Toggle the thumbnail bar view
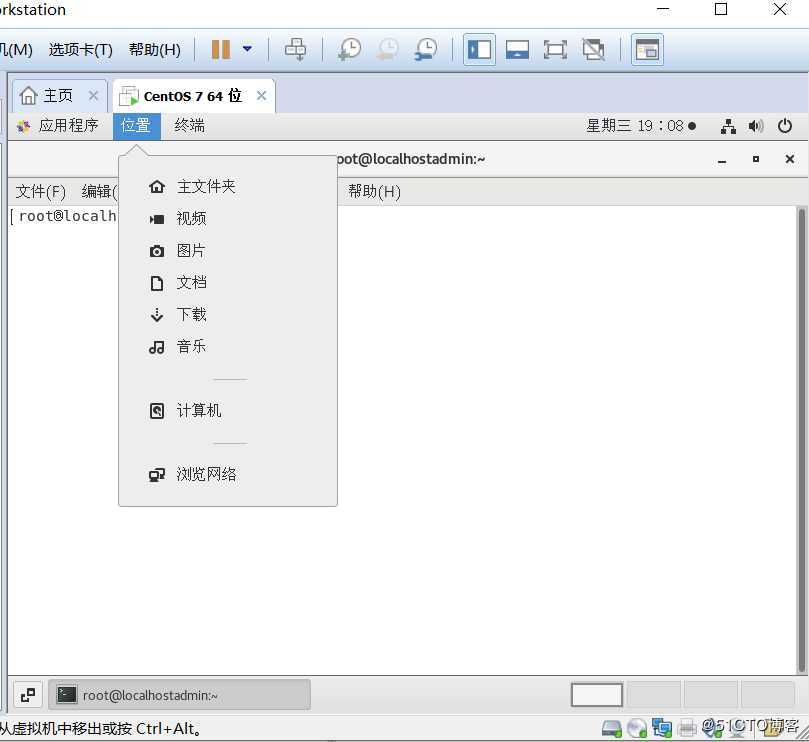Viewport: 809px width, 742px height. pyautogui.click(x=517, y=50)
